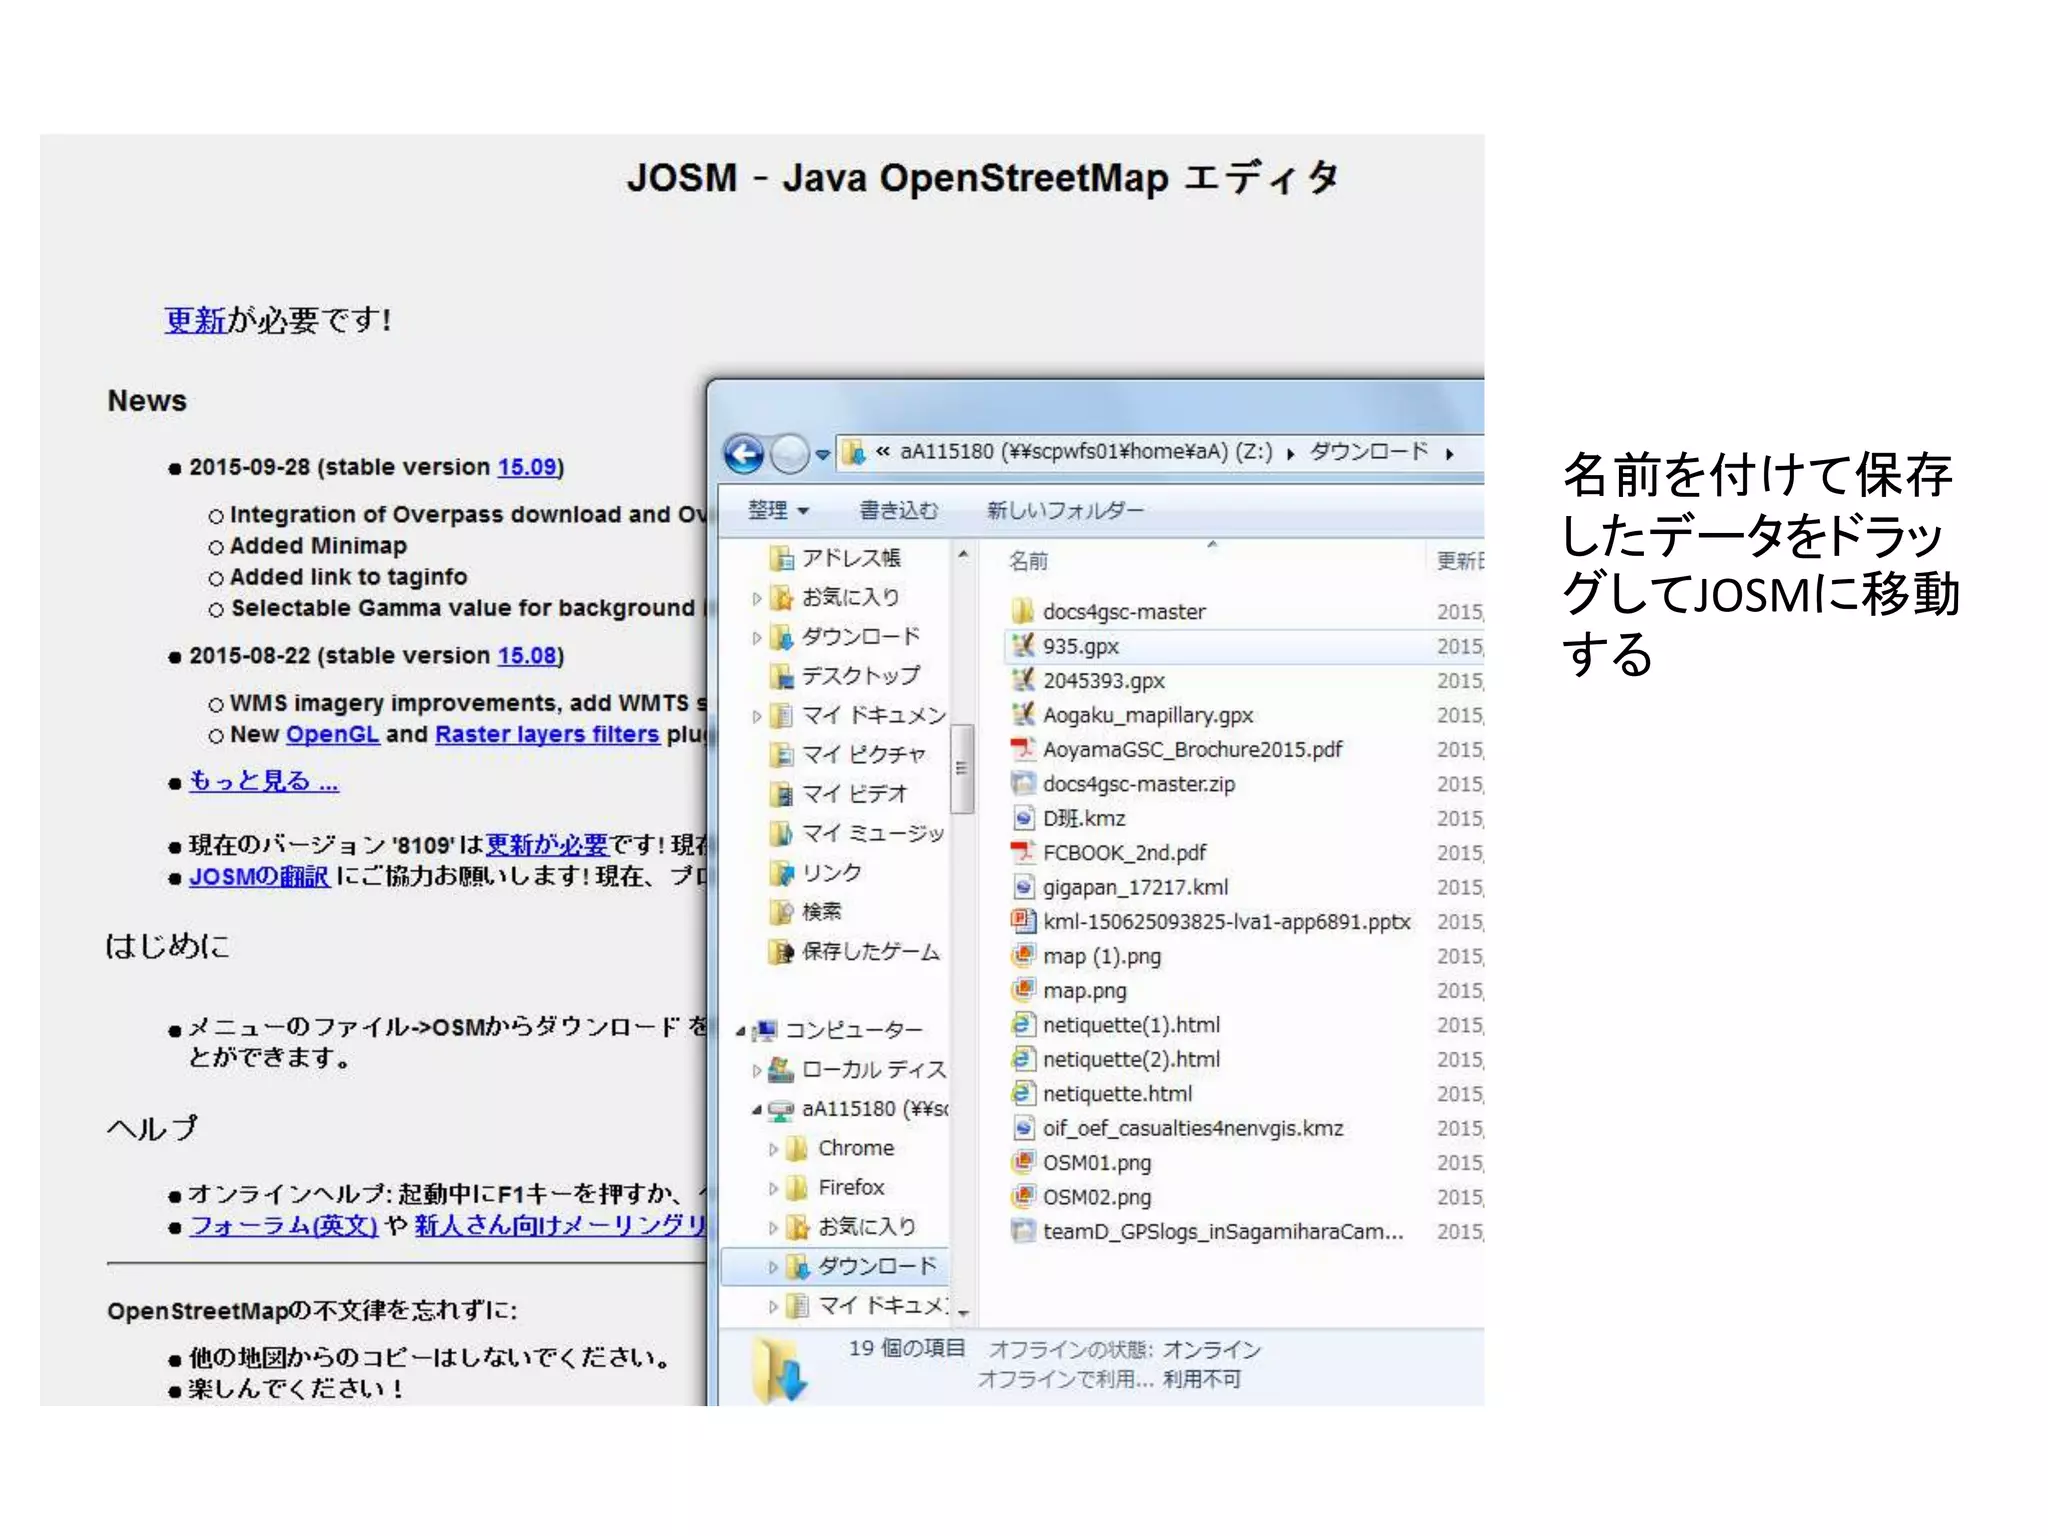Click the aA115180 (Z:) breadcrumb segment
Viewport: 2048px width, 1536px height.
(x=1086, y=452)
